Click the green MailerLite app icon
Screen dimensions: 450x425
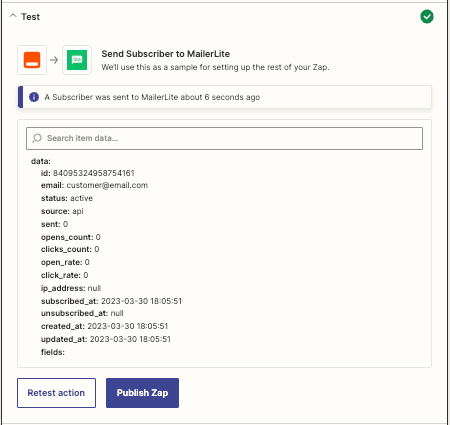pyautogui.click(x=77, y=60)
